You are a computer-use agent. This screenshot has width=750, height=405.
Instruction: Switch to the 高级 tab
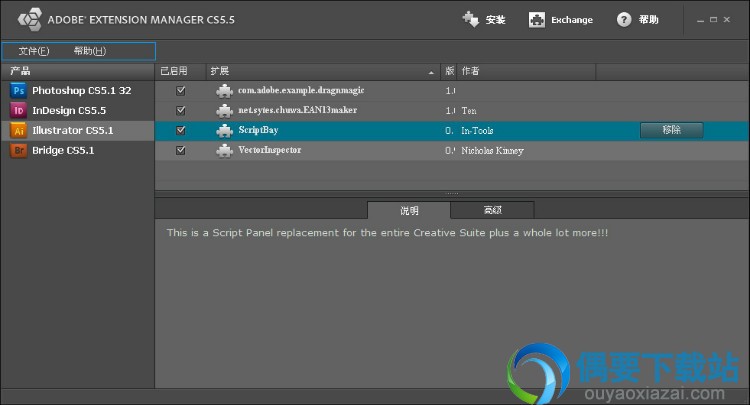[x=492, y=210]
